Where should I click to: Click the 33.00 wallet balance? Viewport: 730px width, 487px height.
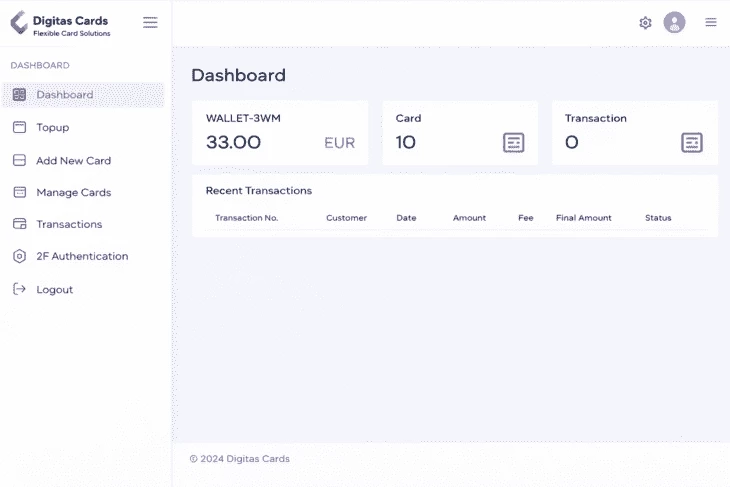point(233,142)
